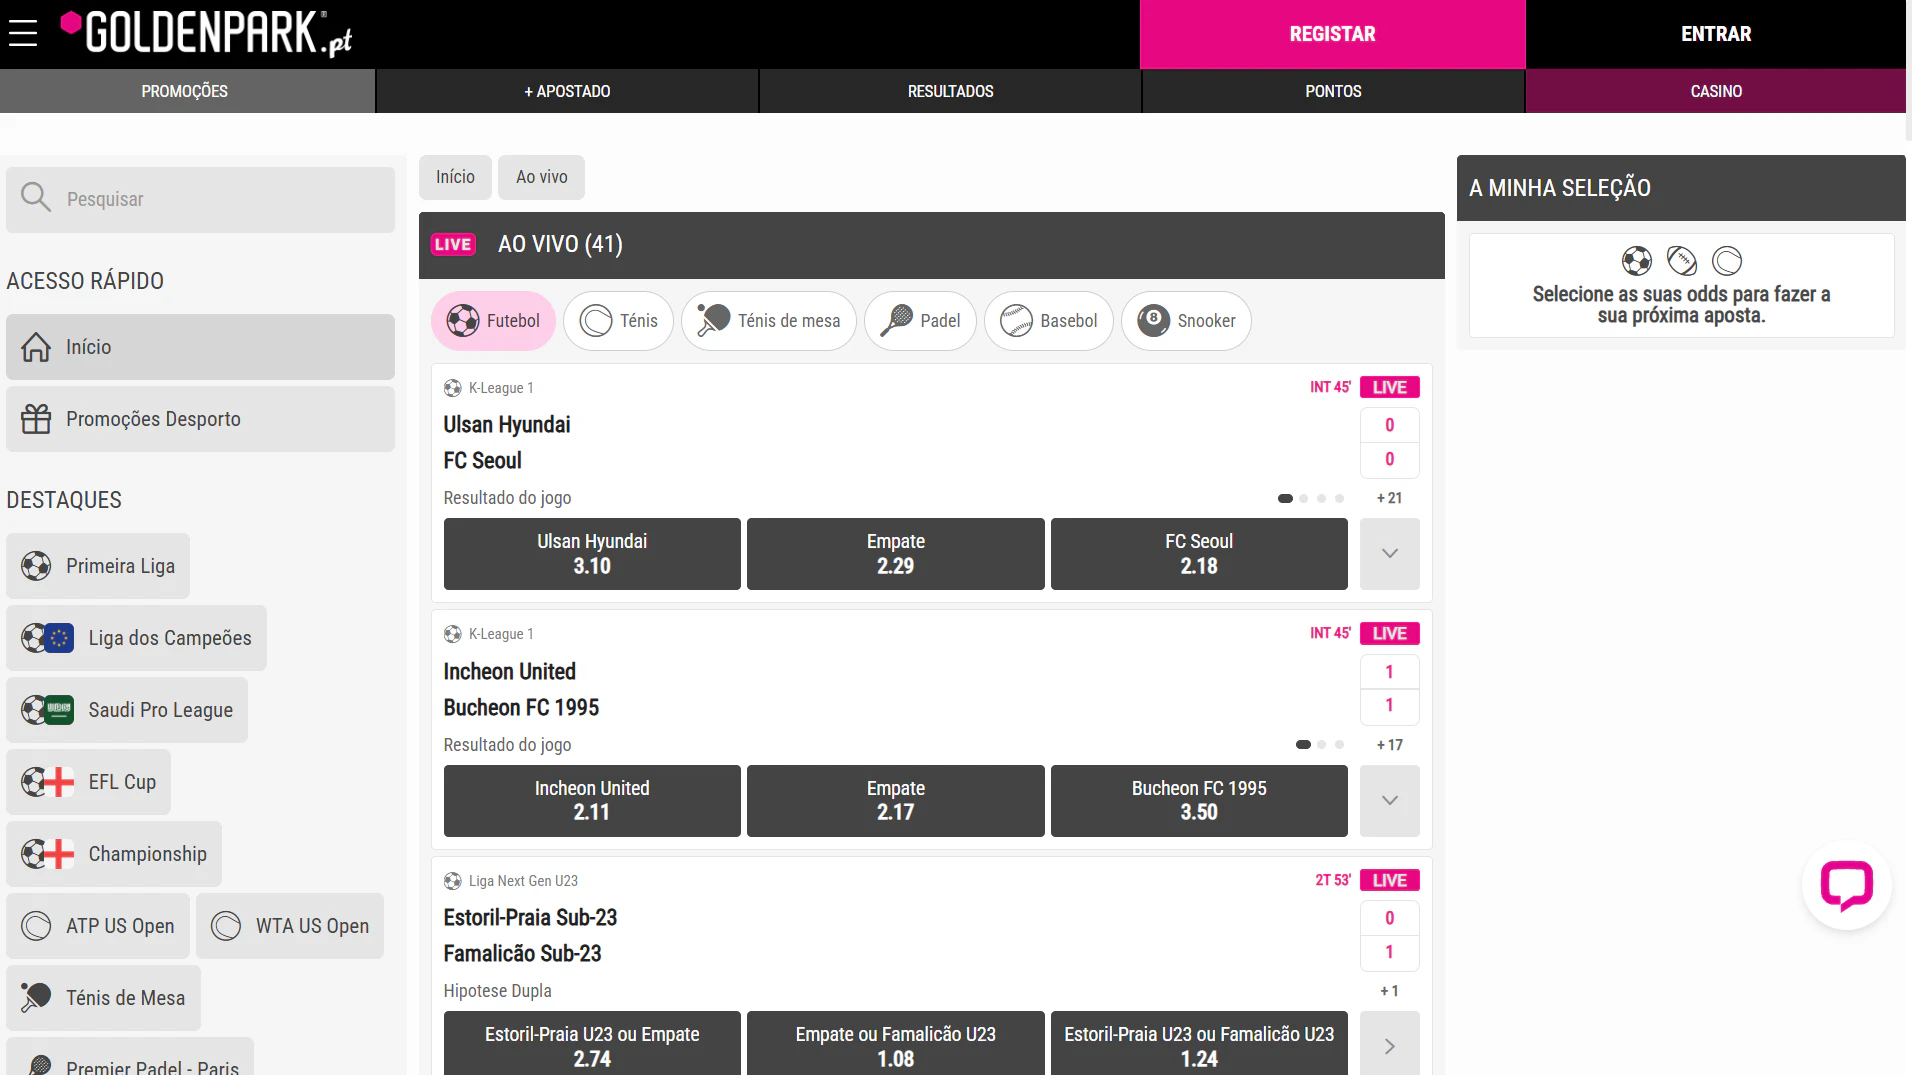Click the LIVE badge in Ao Vivo header
The height and width of the screenshot is (1075, 1912).
(453, 244)
